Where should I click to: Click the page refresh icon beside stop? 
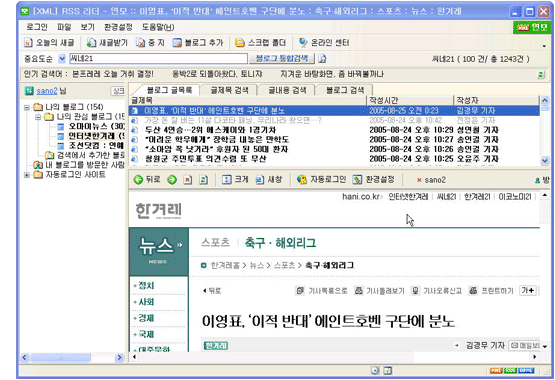coord(203,180)
